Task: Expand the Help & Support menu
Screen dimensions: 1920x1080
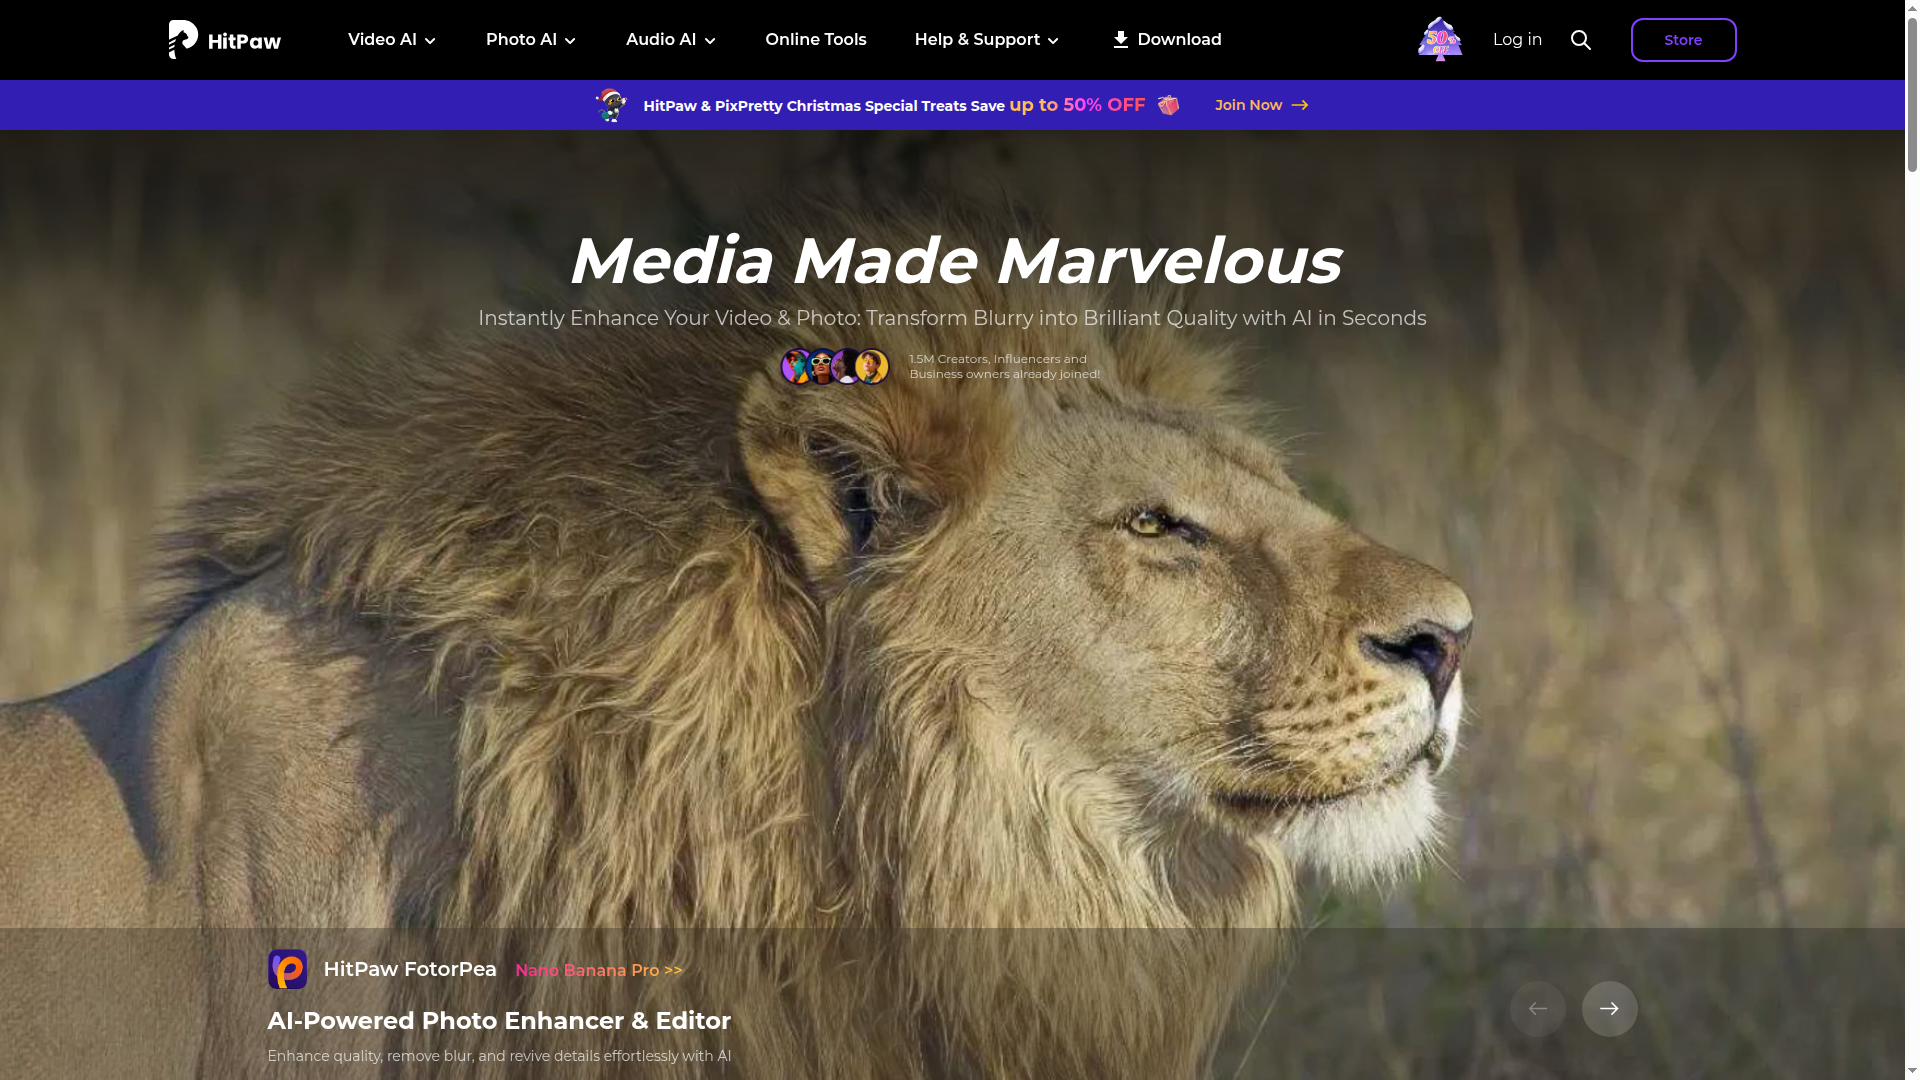Action: click(987, 40)
